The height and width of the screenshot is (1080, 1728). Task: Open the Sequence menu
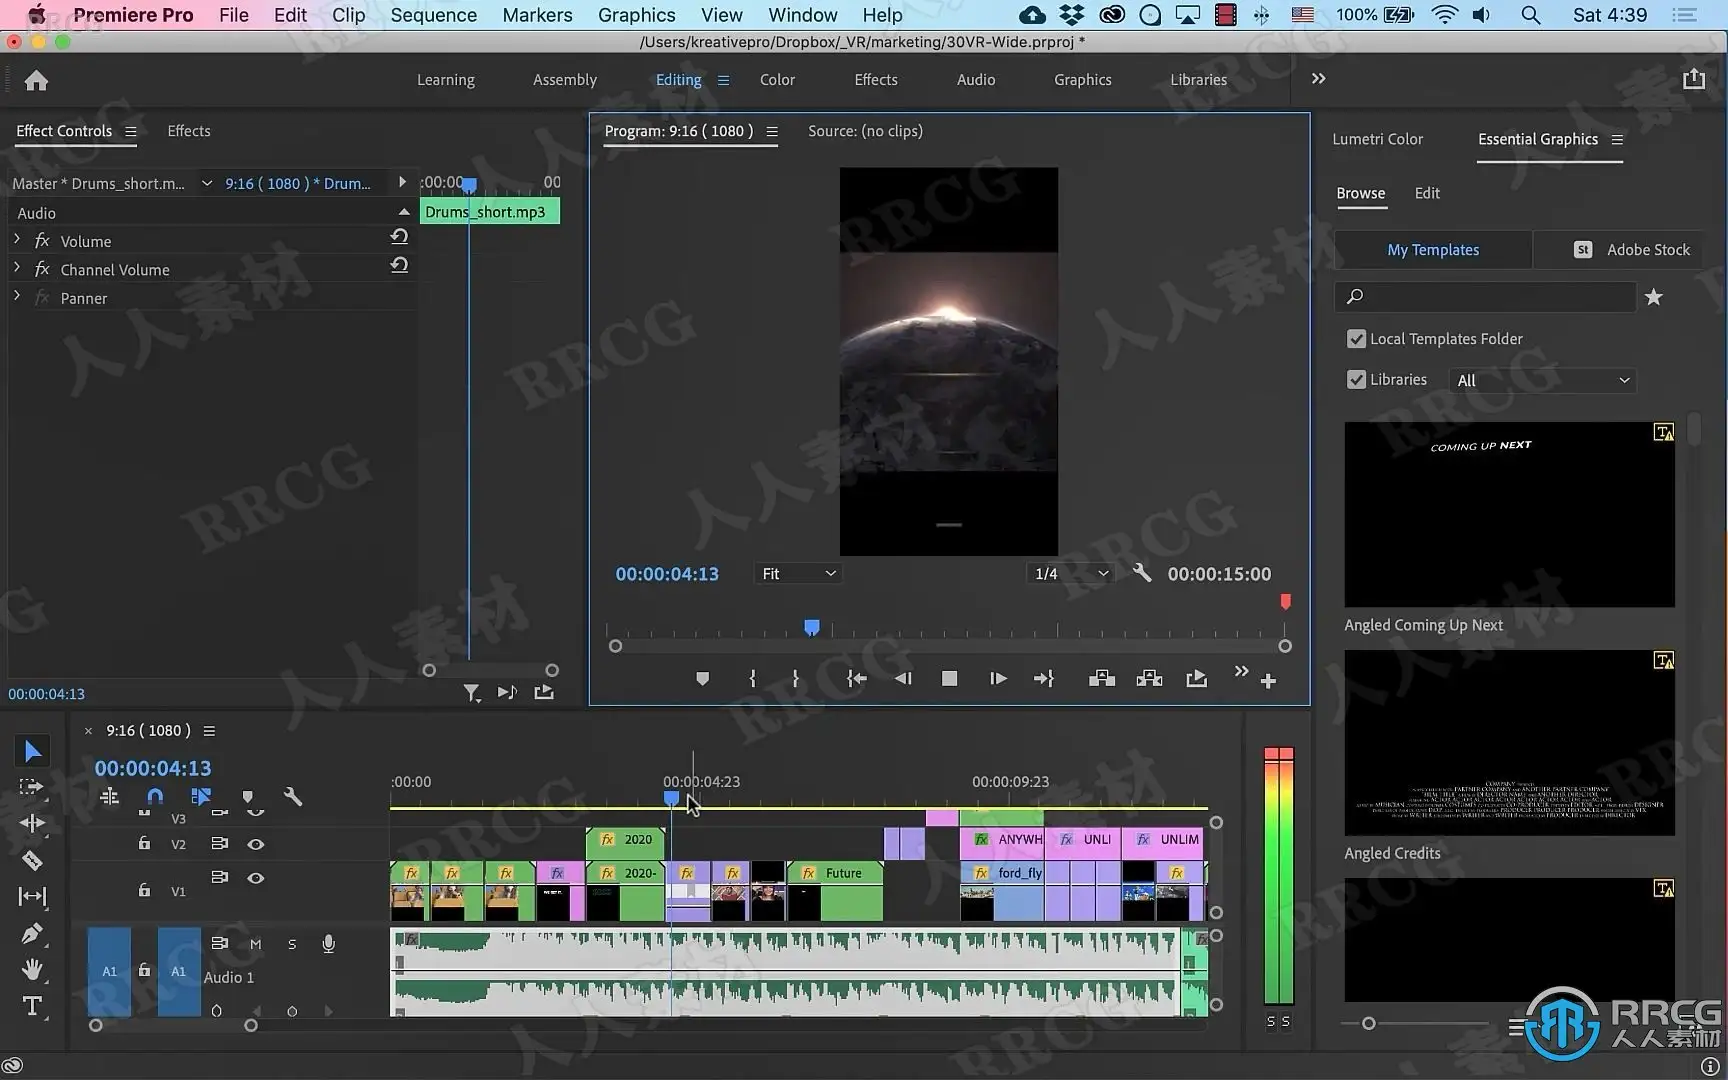click(x=433, y=15)
